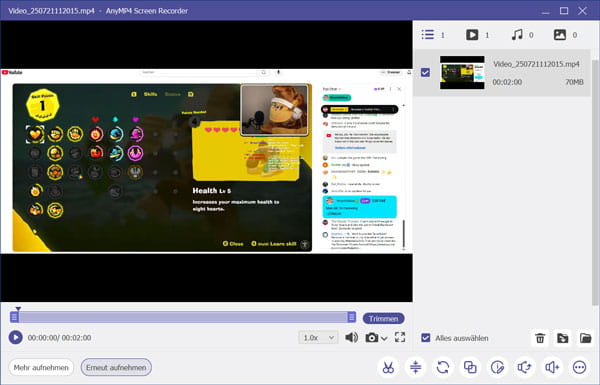Click the 00:02:00 duration of the recording
The height and width of the screenshot is (385, 600).
(507, 82)
